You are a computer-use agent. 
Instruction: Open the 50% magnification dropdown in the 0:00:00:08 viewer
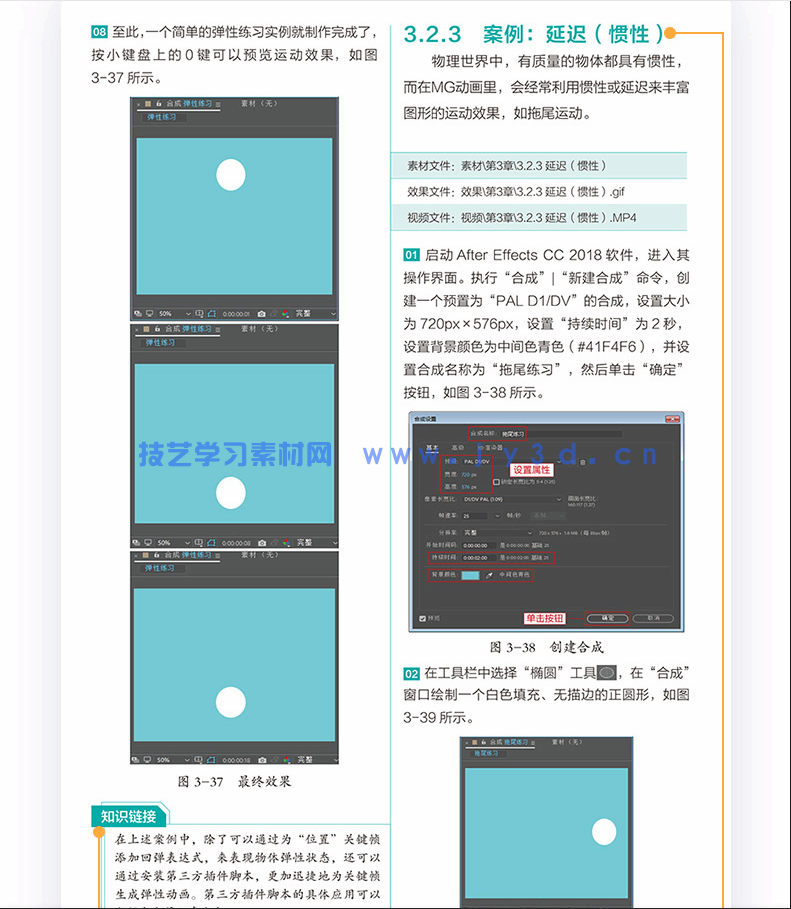point(173,543)
